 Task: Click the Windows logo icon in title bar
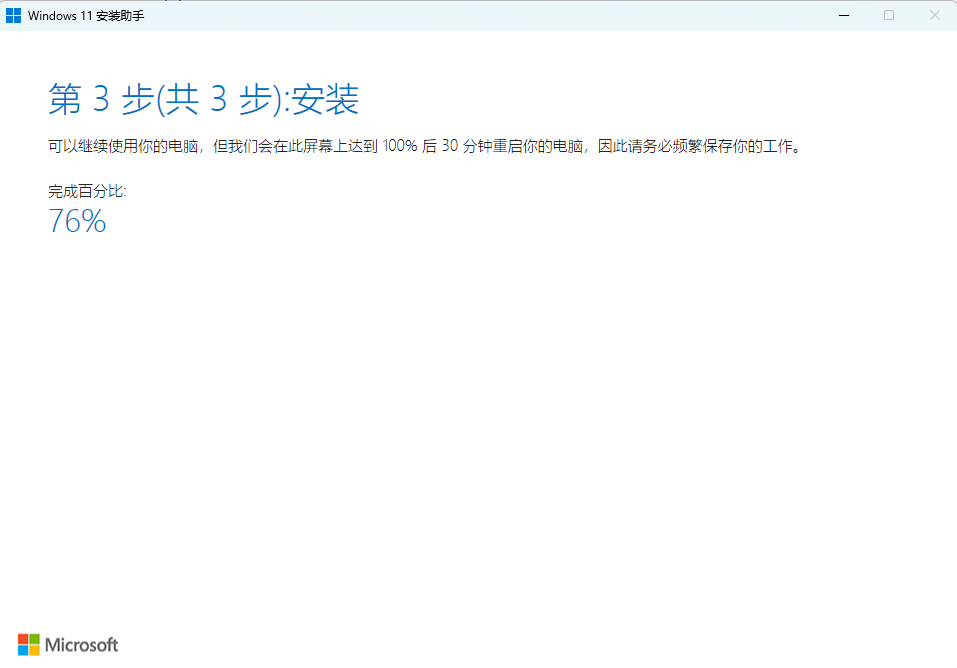pos(13,16)
